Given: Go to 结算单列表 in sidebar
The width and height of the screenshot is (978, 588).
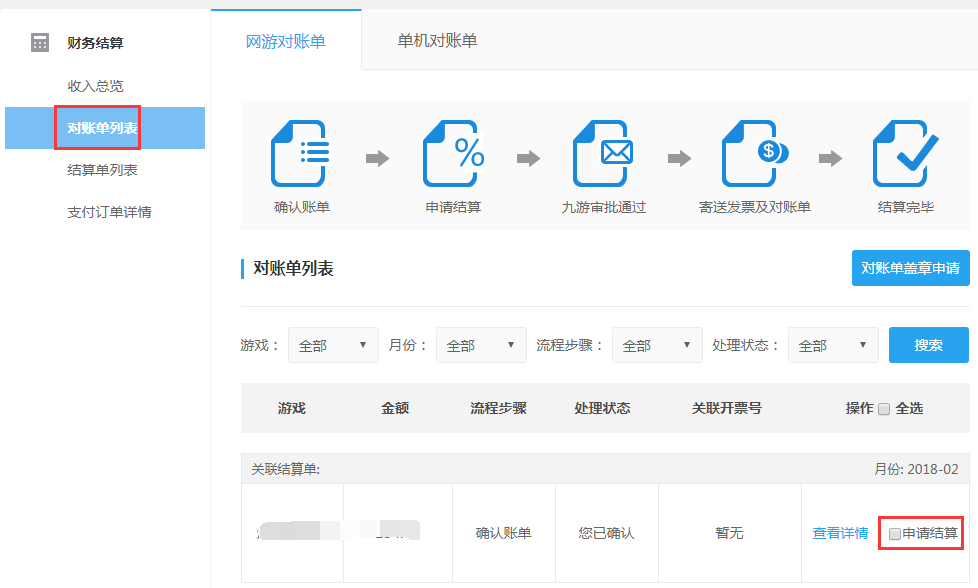Looking at the screenshot, I should pyautogui.click(x=102, y=170).
